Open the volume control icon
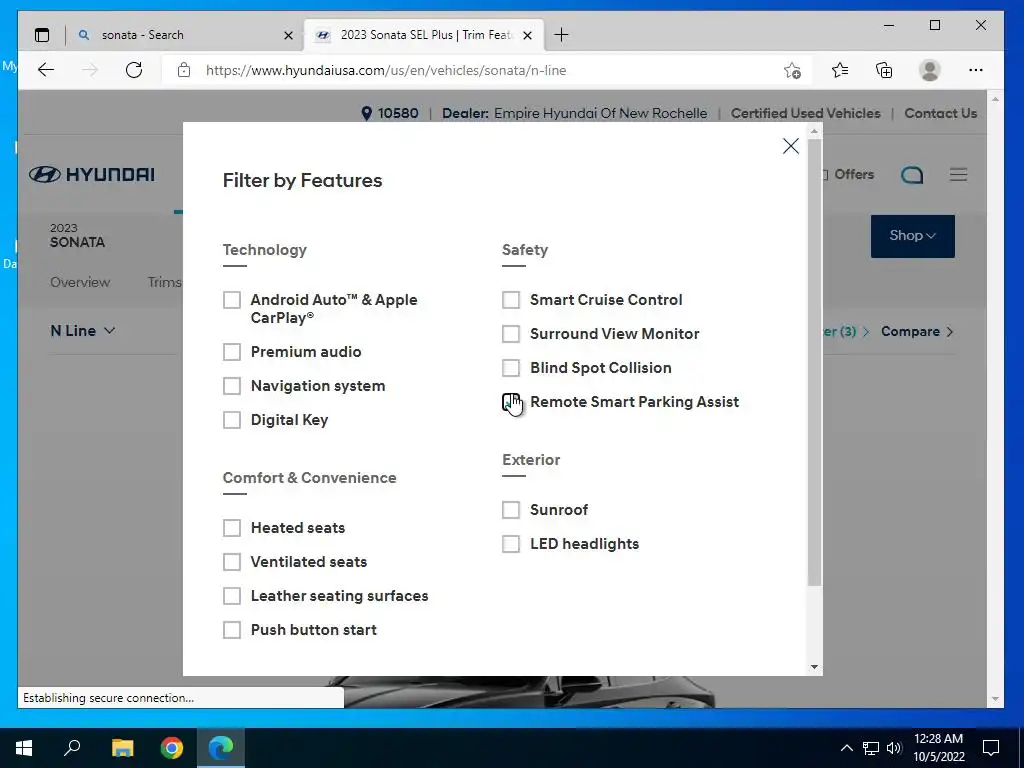1024x768 pixels. point(894,748)
